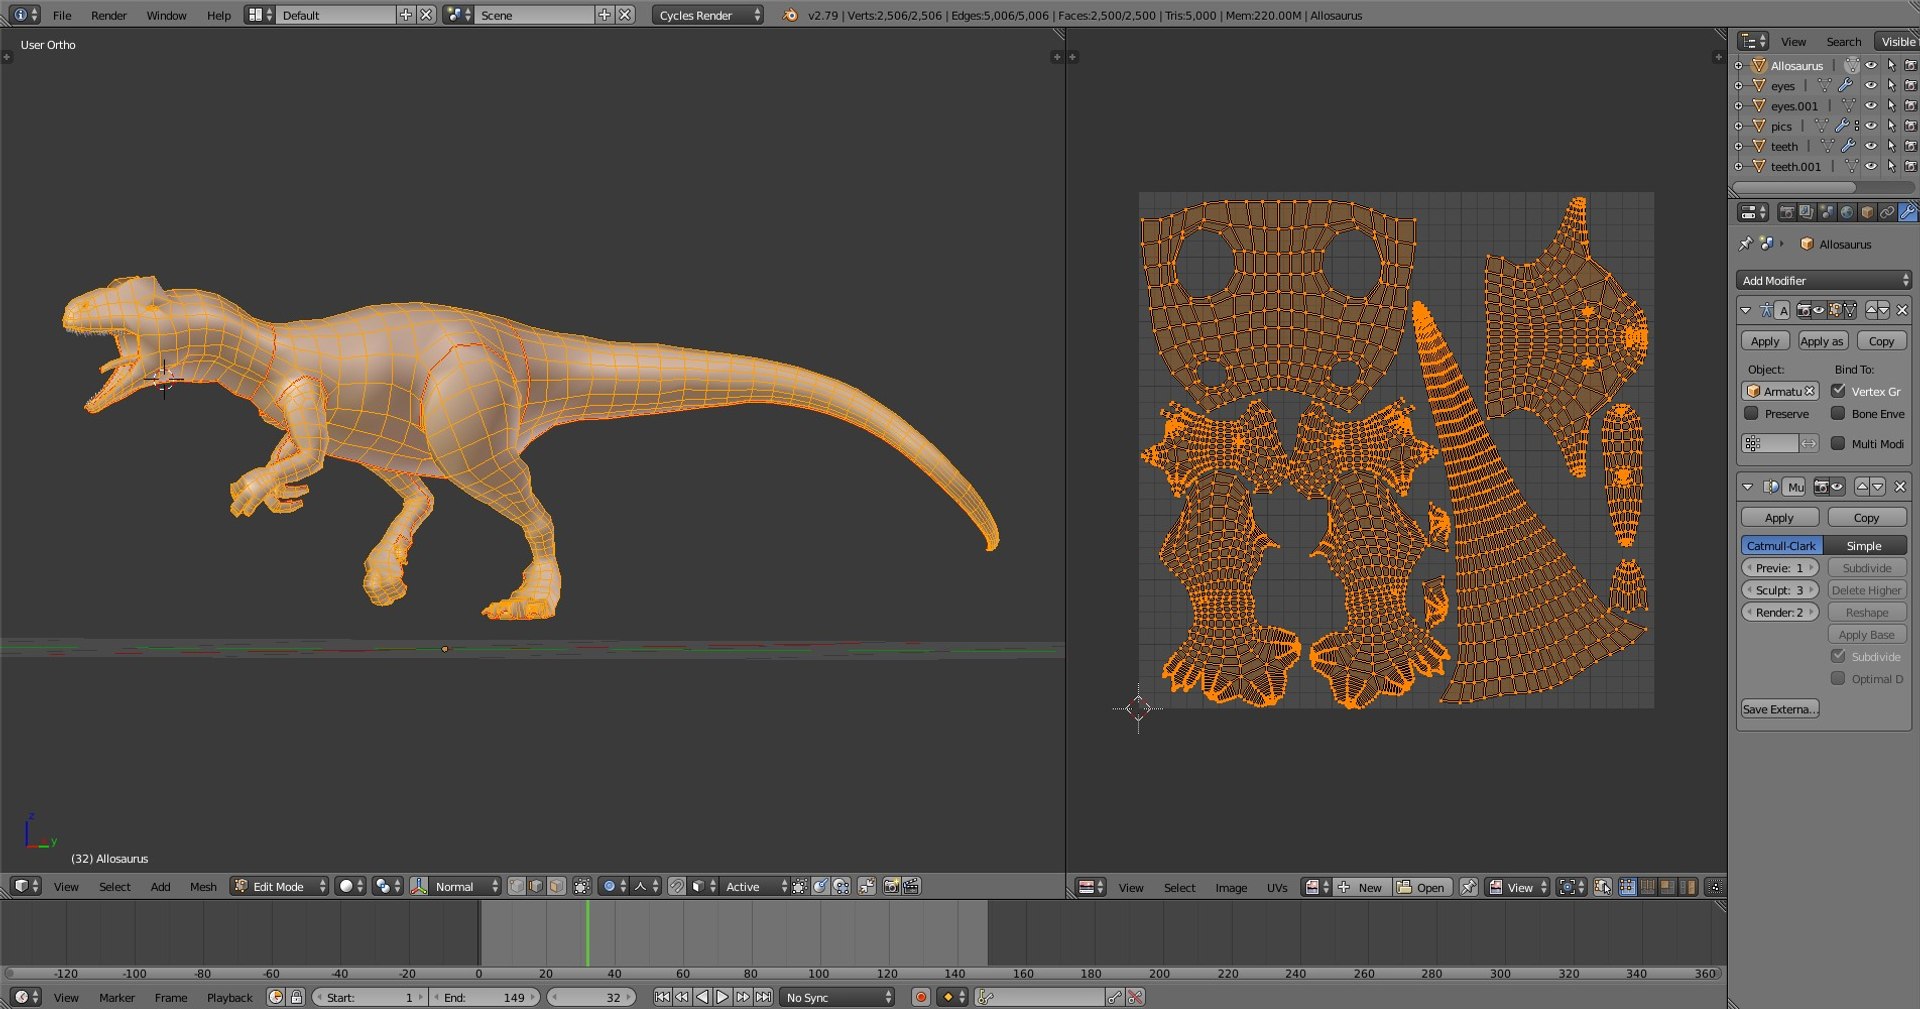1920x1009 pixels.
Task: Expand the teeth.001 outliner tree node
Action: [x=1738, y=166]
